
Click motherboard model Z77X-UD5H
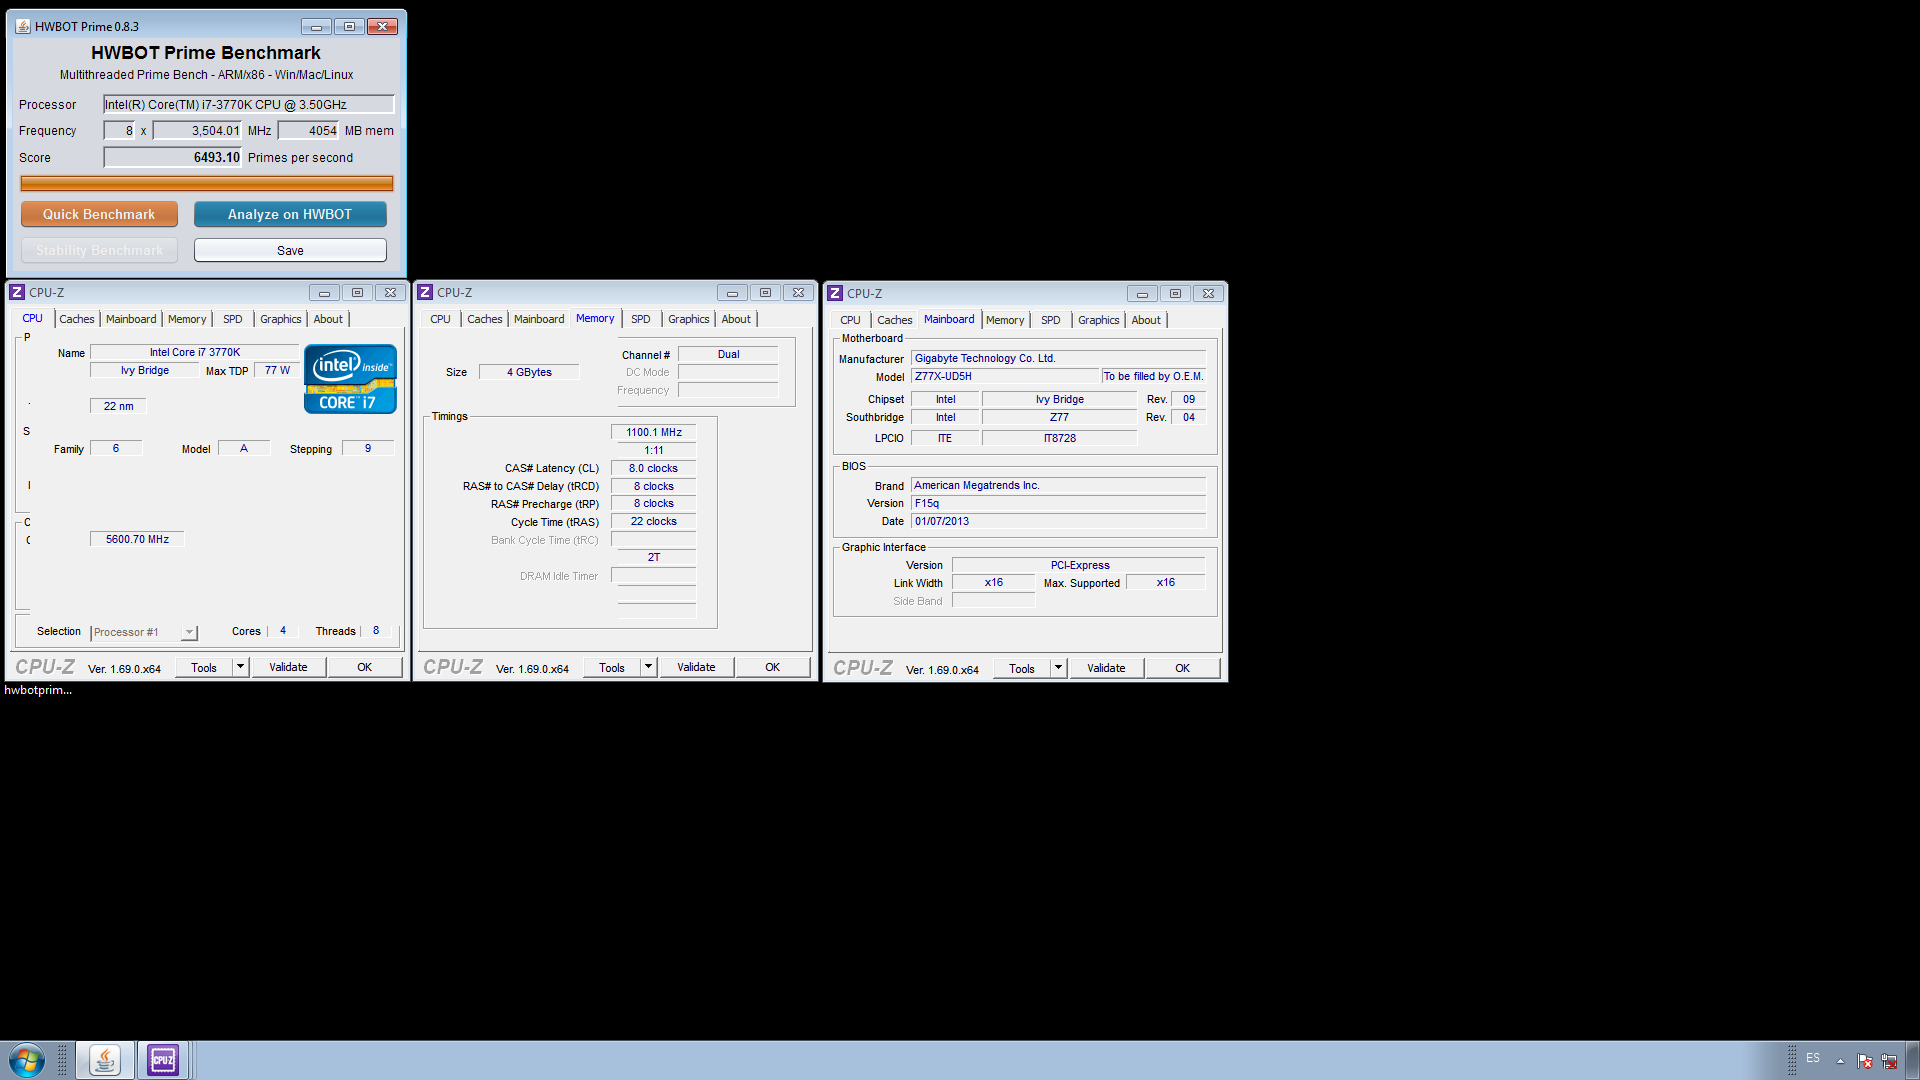1005,376
